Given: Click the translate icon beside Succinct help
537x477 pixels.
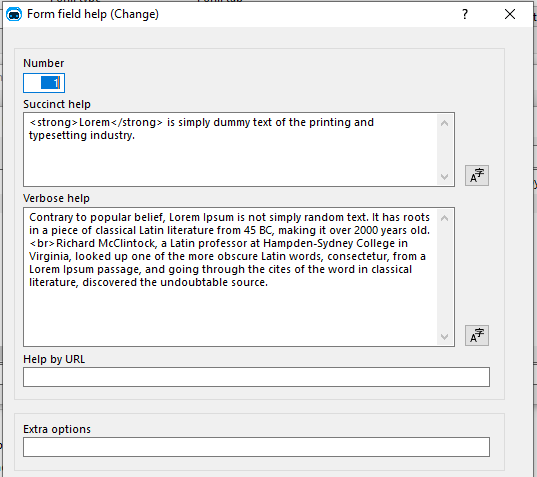Looking at the screenshot, I should pyautogui.click(x=476, y=176).
